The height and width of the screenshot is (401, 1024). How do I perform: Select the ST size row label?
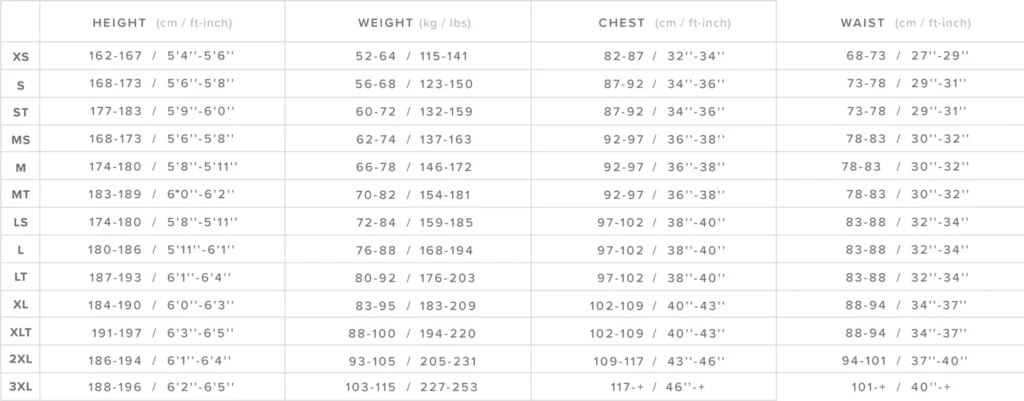[21, 112]
